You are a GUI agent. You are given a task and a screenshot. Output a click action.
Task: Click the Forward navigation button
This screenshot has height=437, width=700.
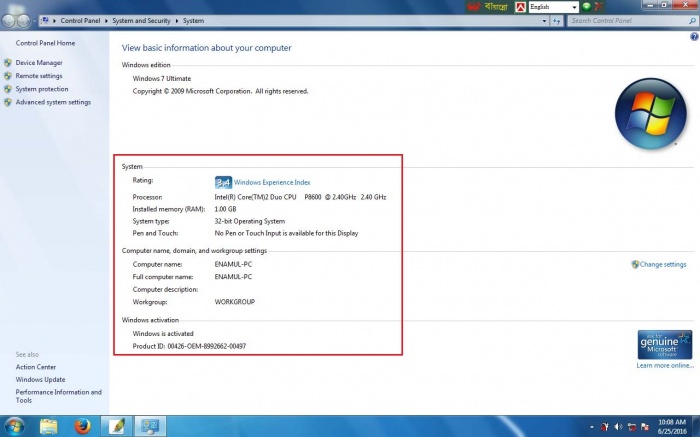[x=23, y=21]
